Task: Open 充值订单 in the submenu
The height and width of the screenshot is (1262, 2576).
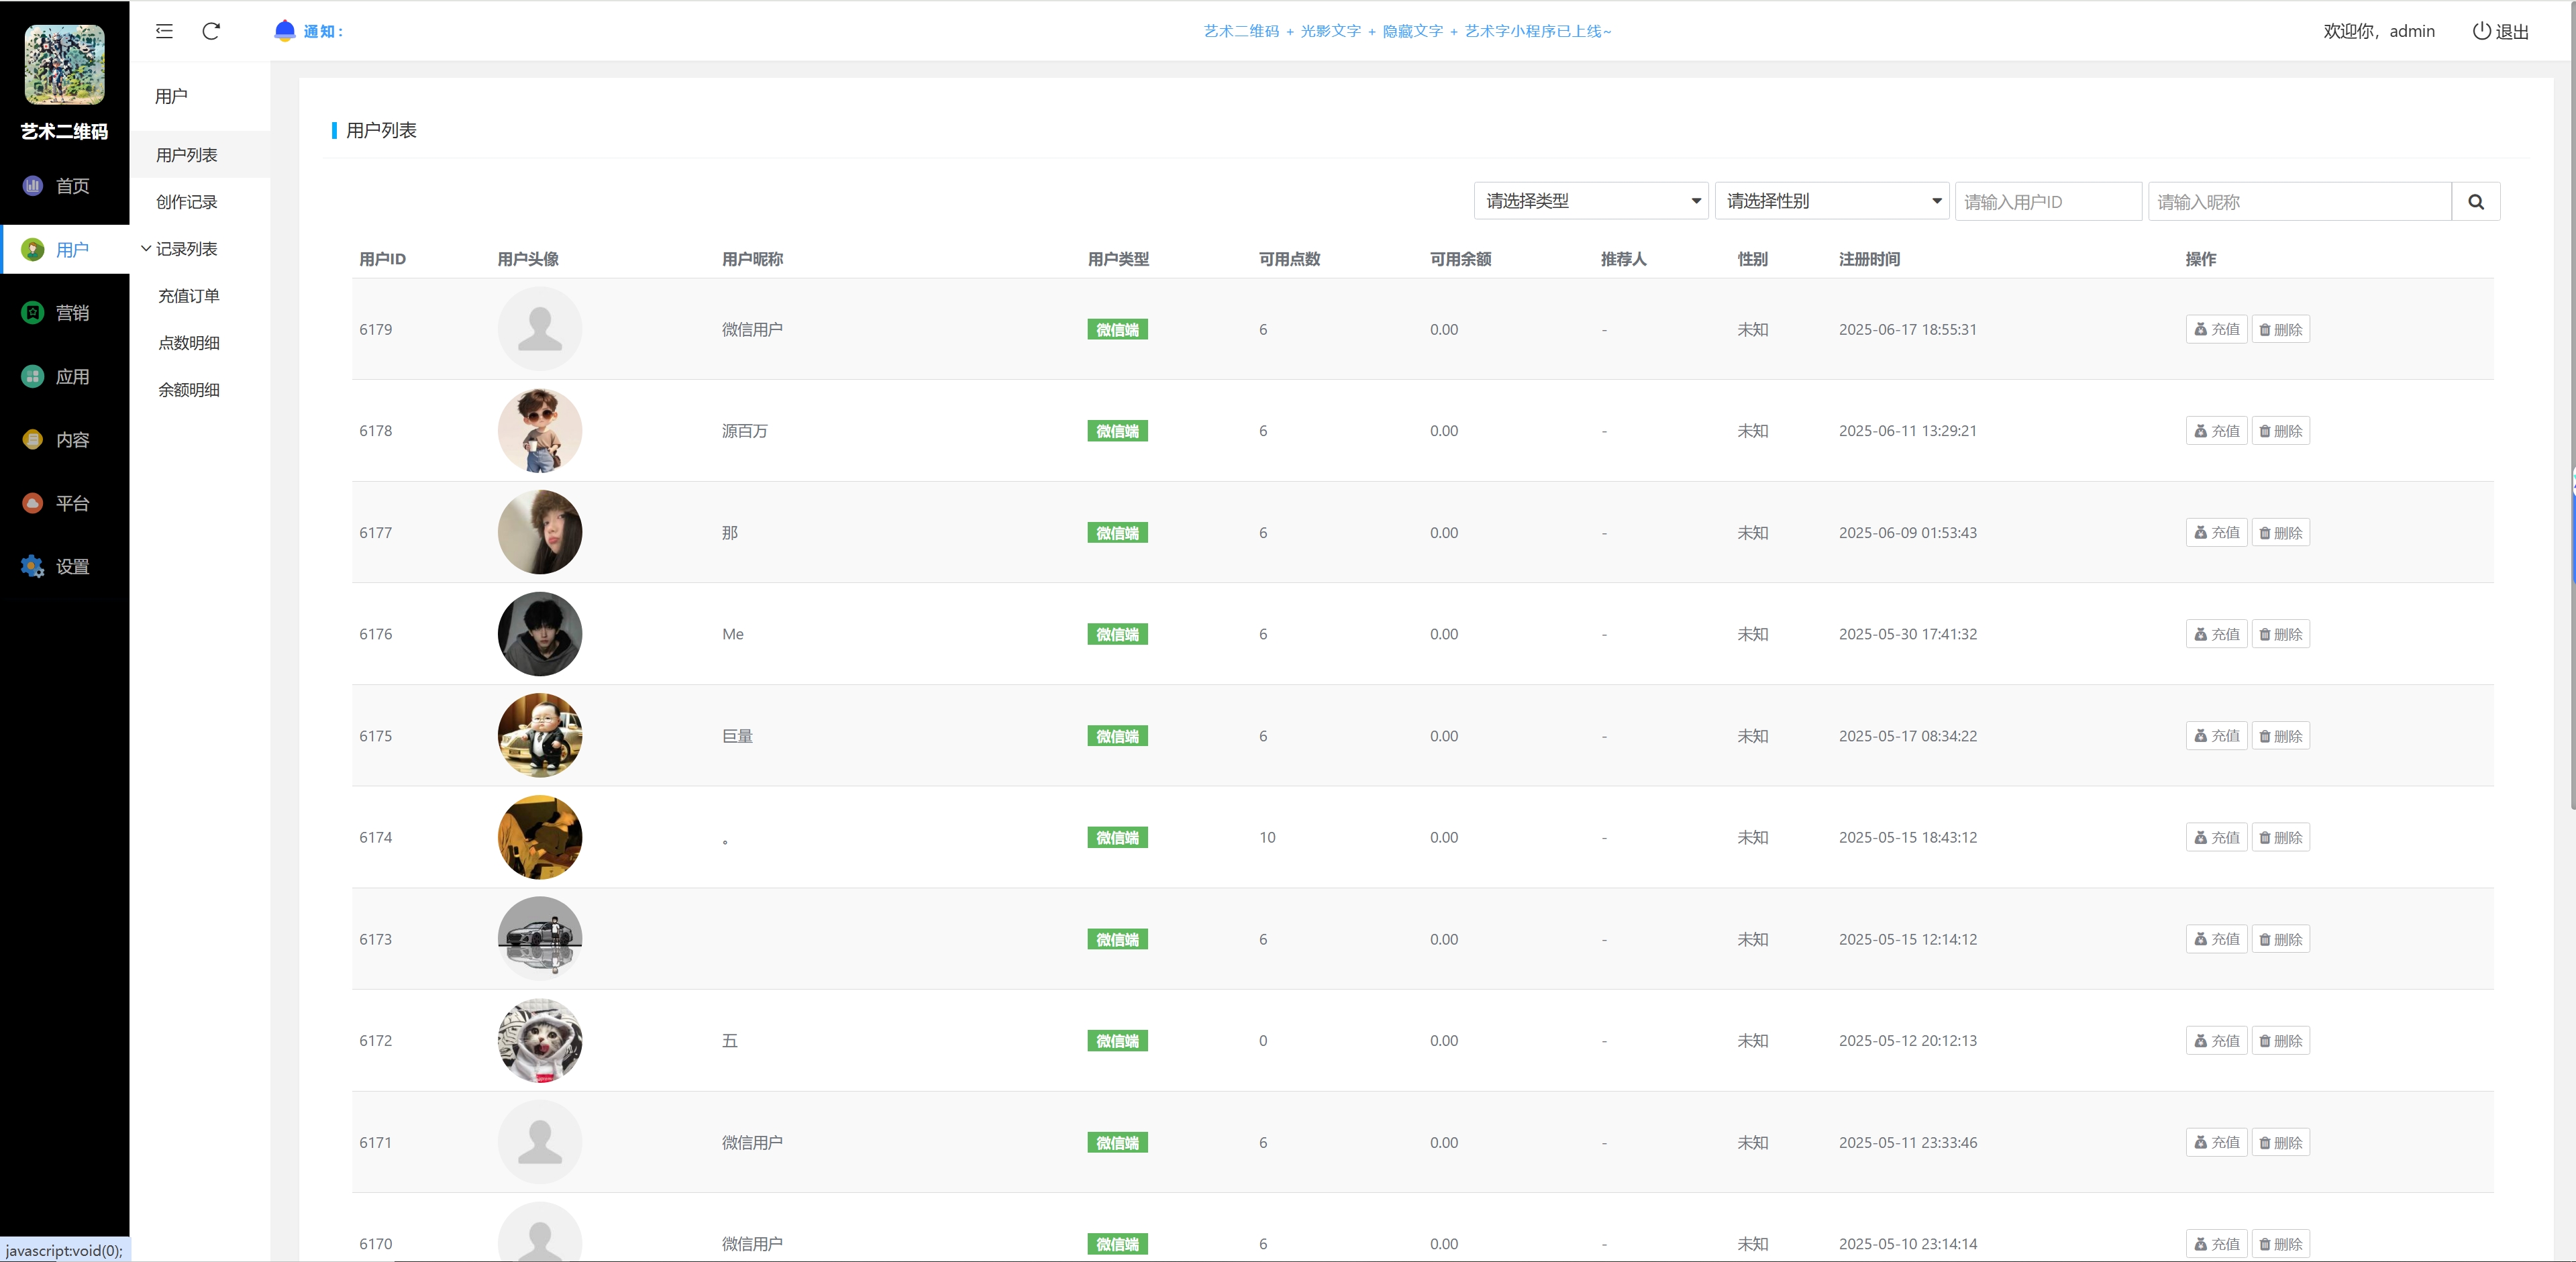Action: [188, 296]
